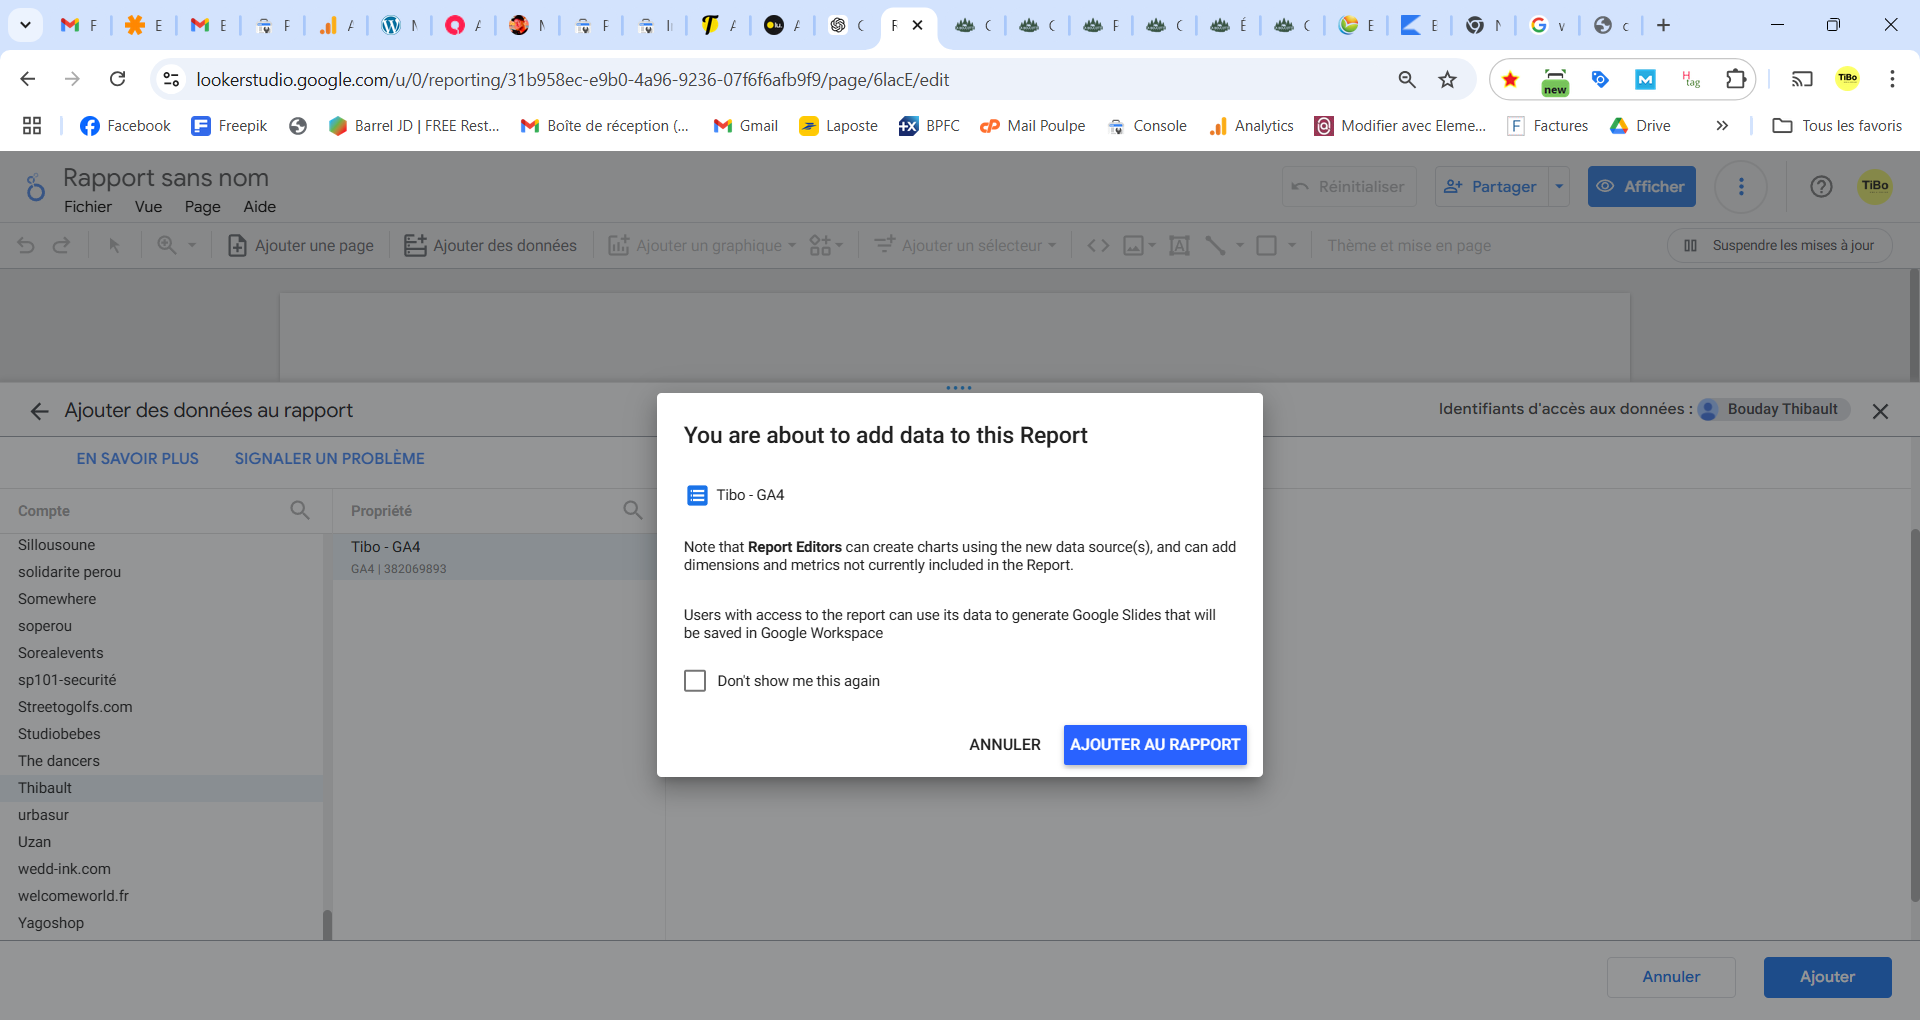1920x1020 pixels.
Task: Expand the Partager dropdown arrow
Action: tap(1559, 187)
